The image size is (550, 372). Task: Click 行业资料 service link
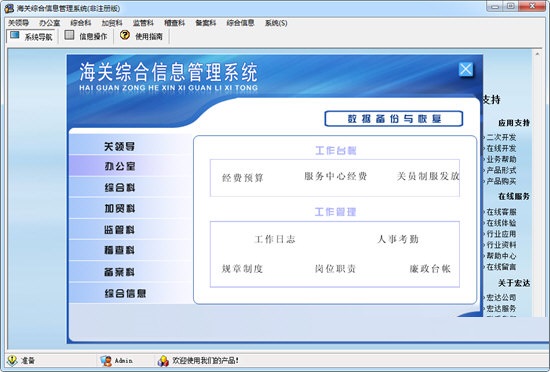501,244
